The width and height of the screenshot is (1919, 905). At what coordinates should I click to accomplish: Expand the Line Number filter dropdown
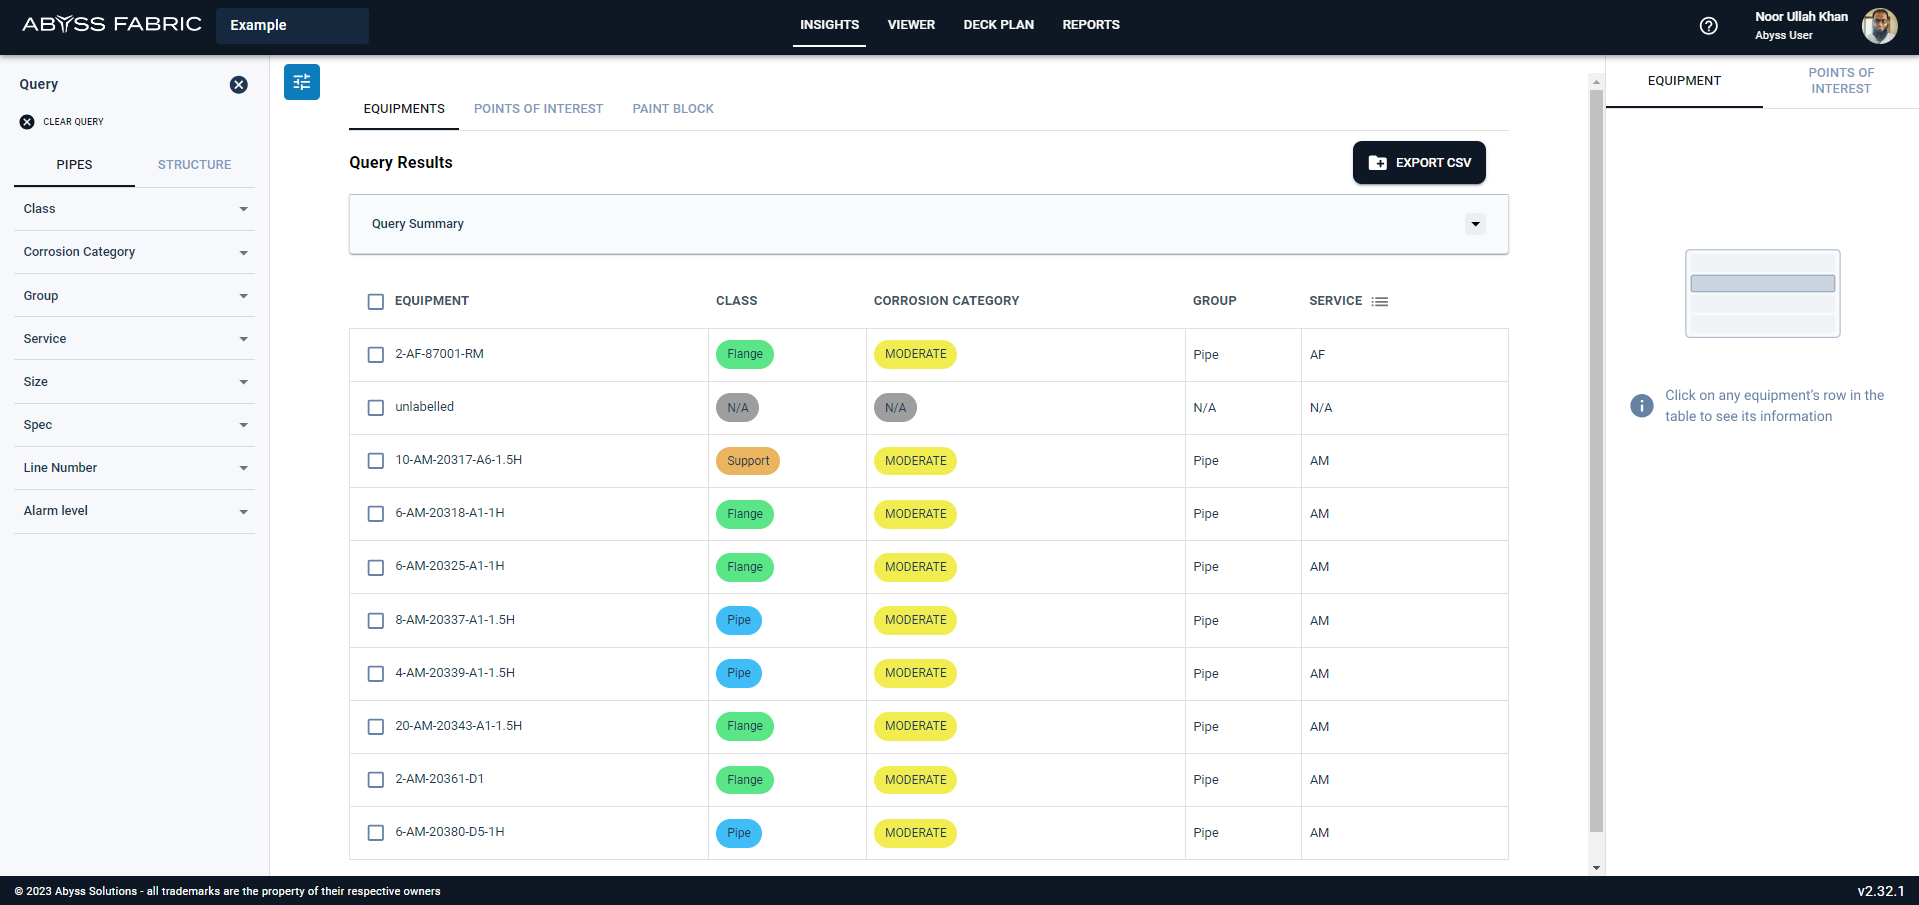(134, 468)
